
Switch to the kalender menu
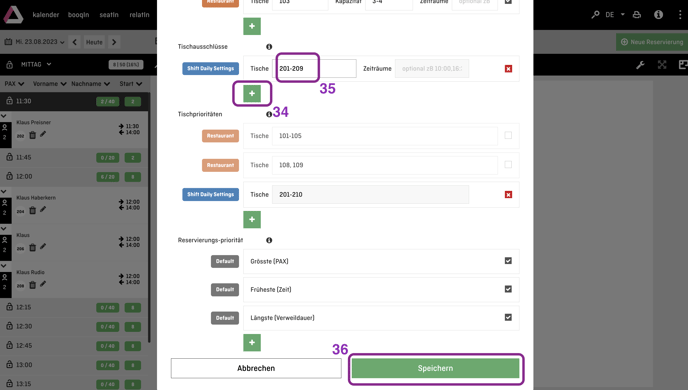[46, 14]
